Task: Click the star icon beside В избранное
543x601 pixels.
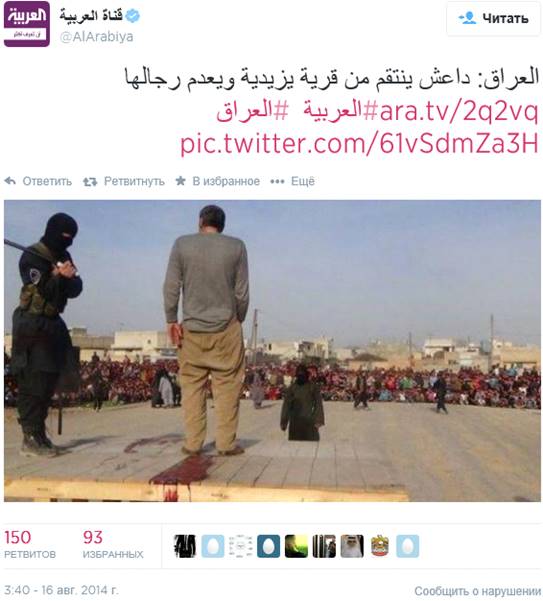Action: [x=180, y=181]
